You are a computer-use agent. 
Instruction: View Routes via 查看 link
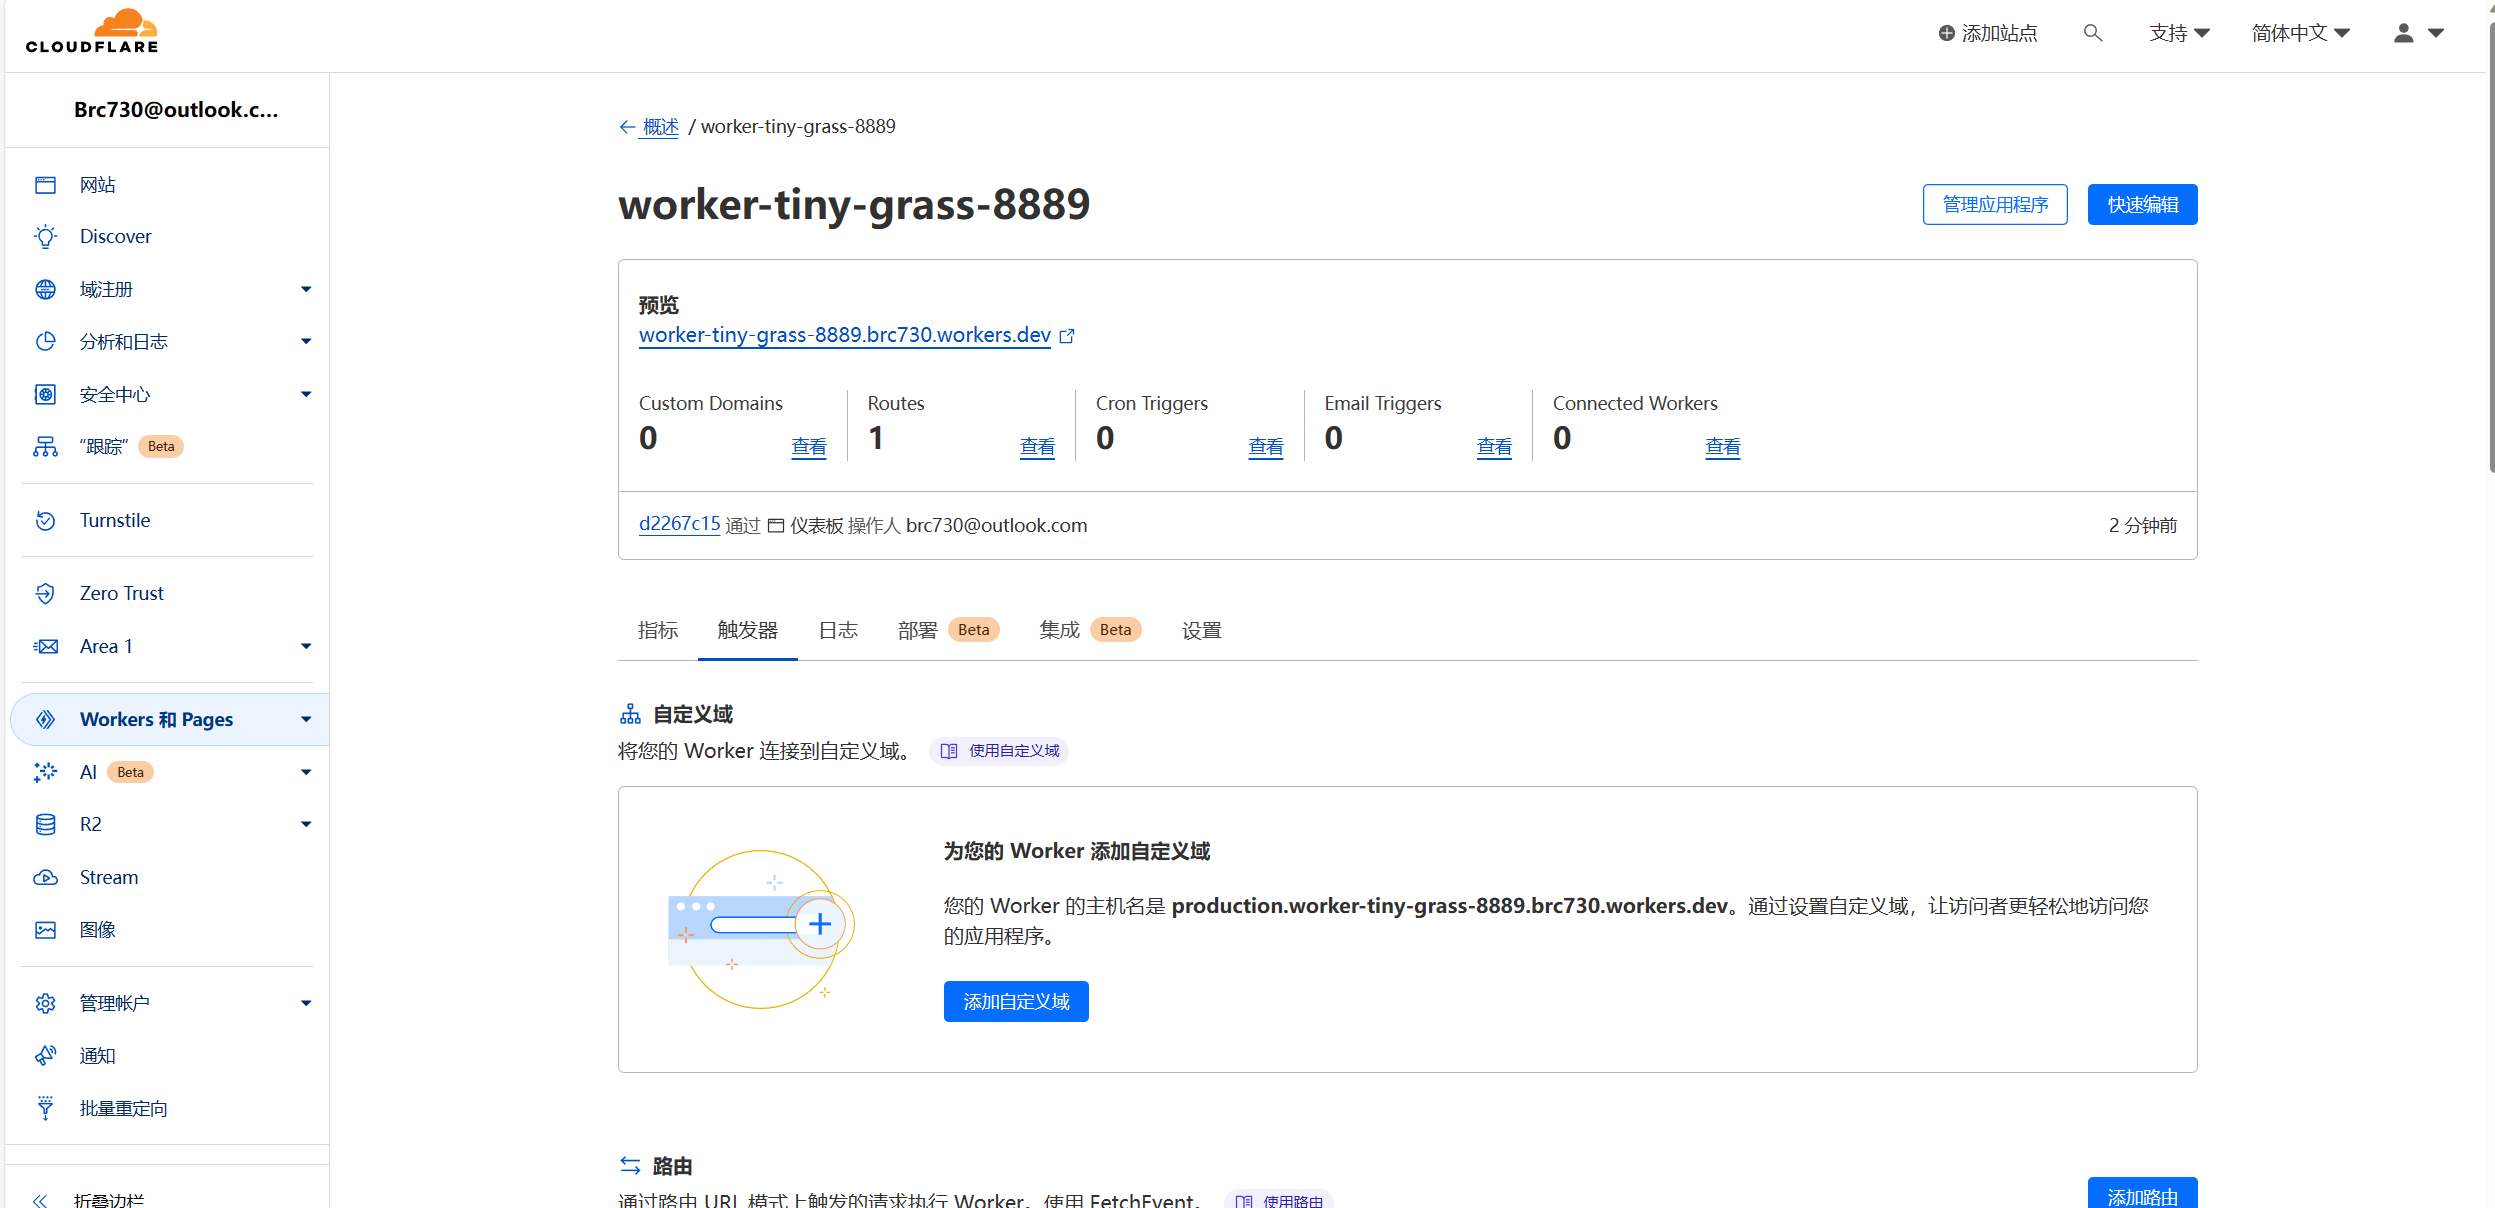[1037, 447]
